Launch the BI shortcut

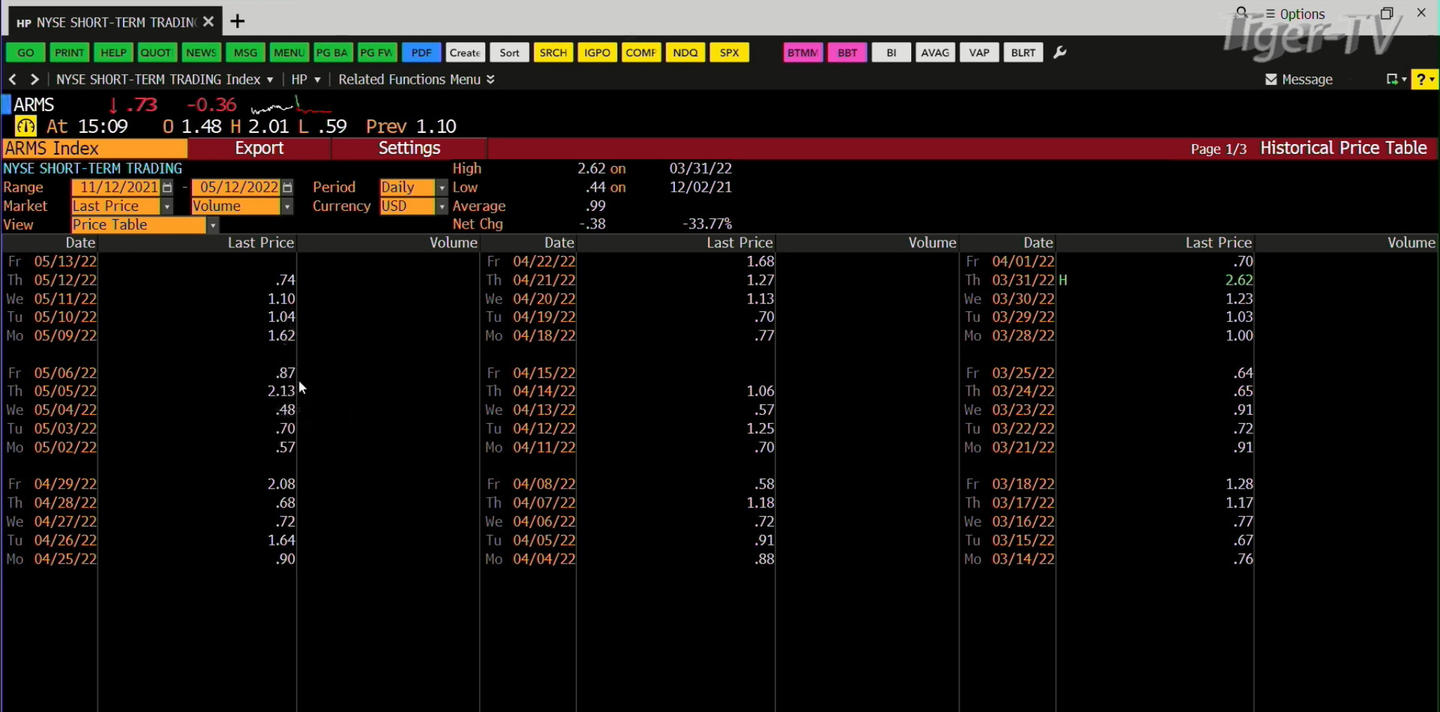click(891, 52)
